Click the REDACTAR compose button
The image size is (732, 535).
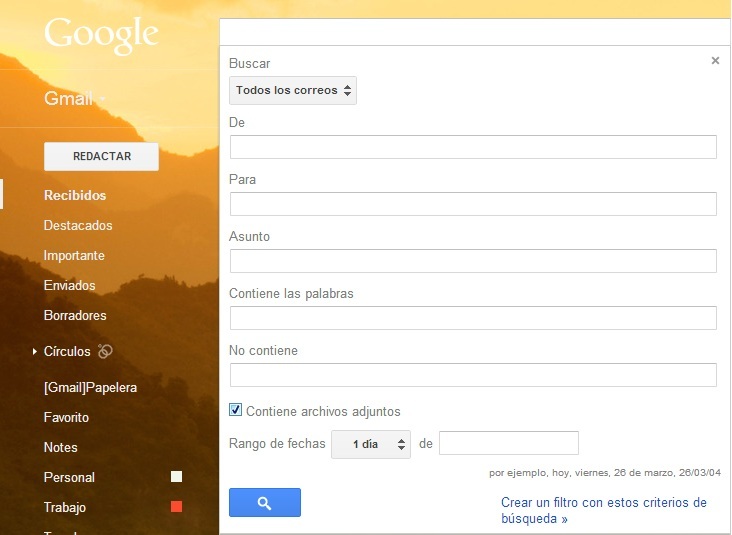(x=101, y=156)
